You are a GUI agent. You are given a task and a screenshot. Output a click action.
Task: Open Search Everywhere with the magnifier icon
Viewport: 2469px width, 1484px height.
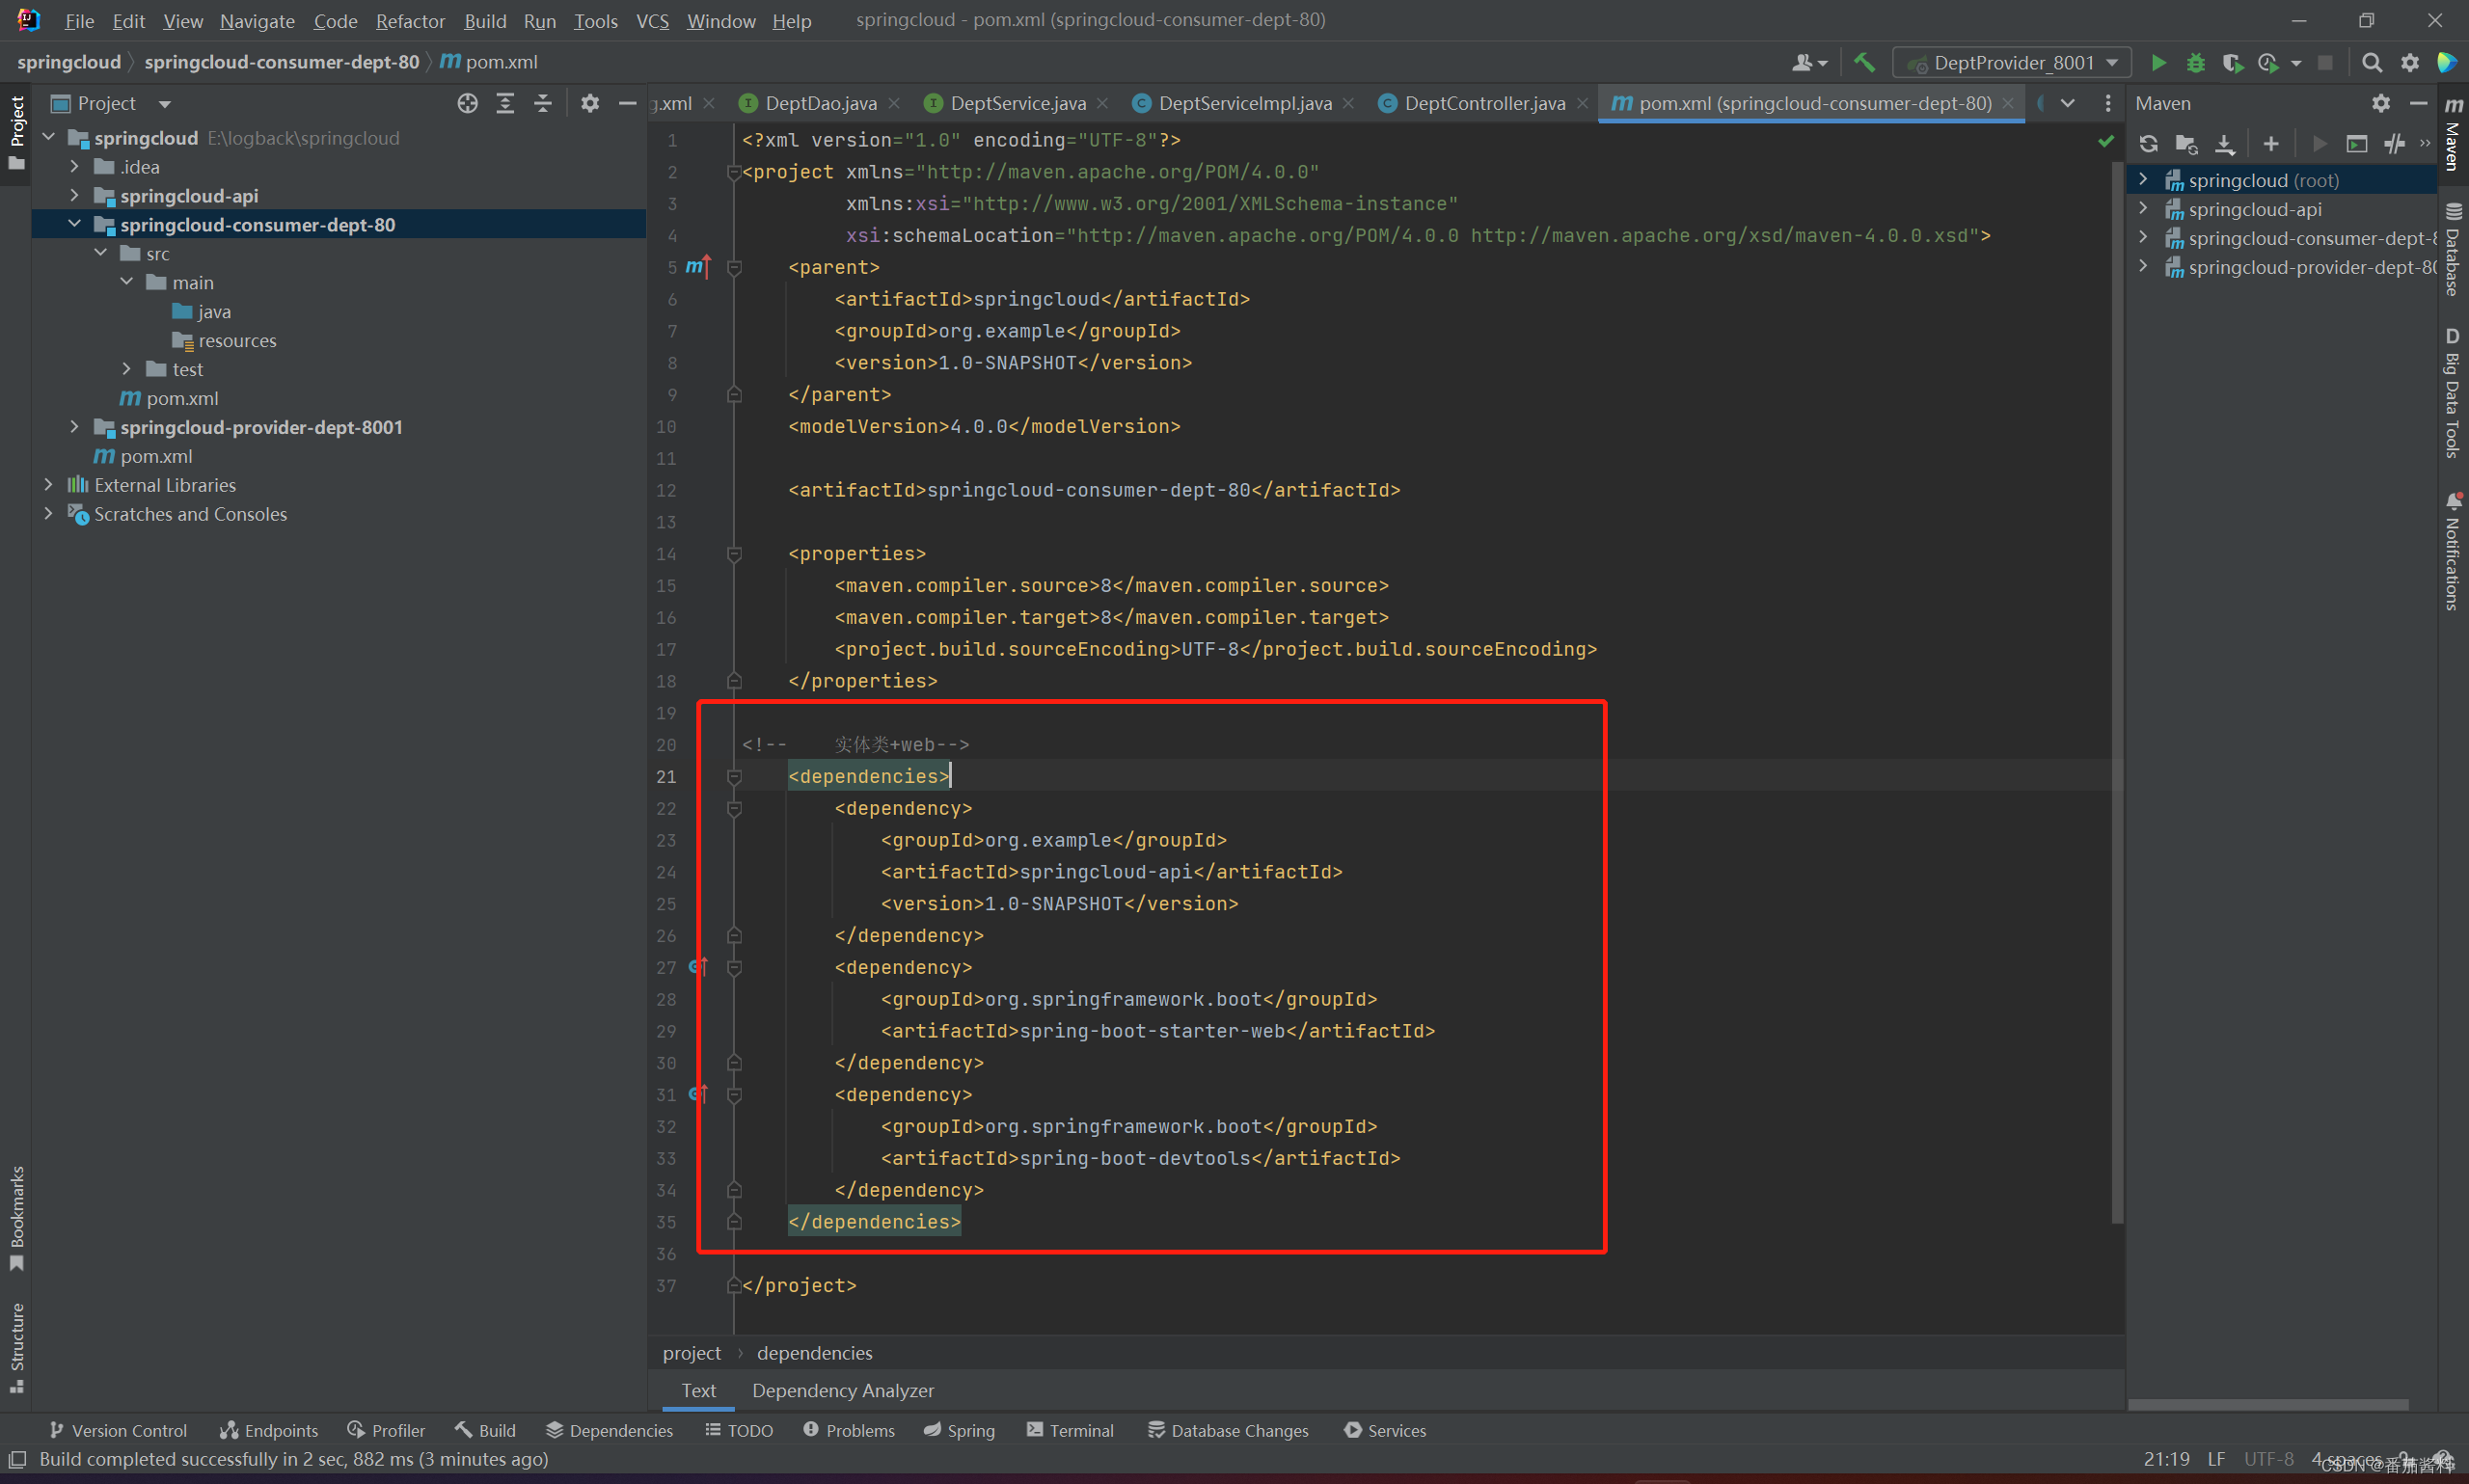[x=2371, y=63]
